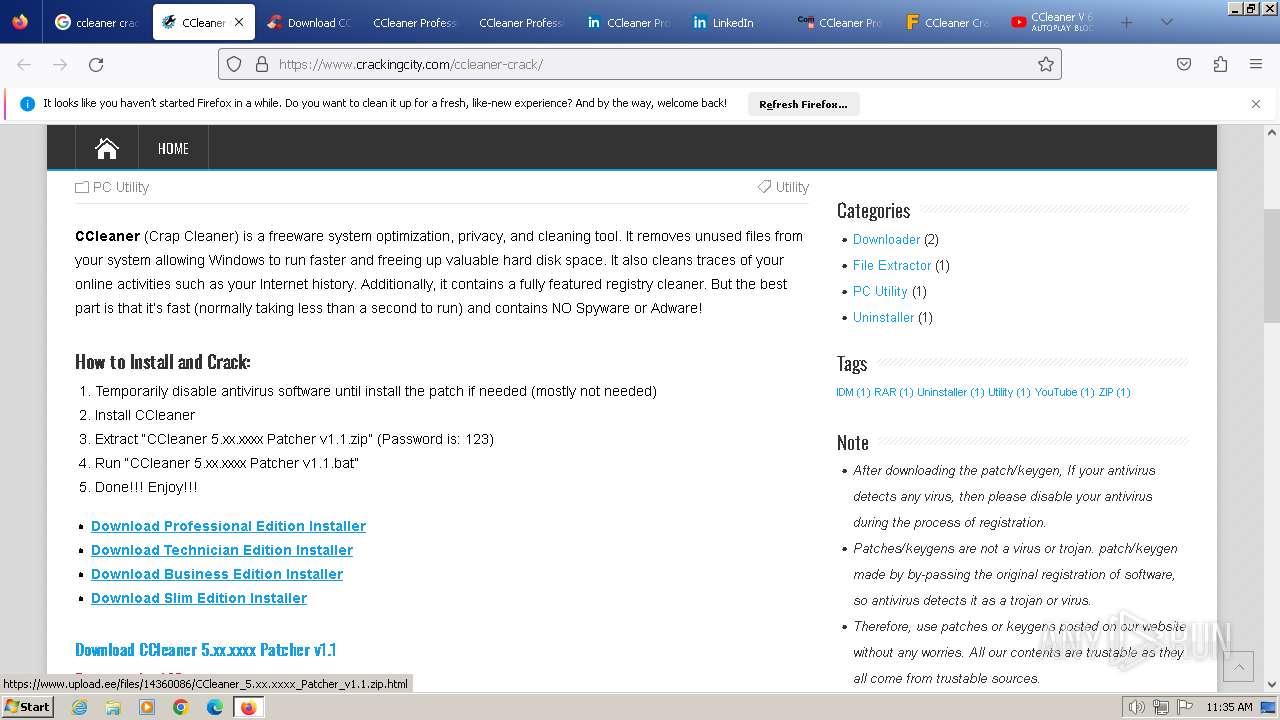Open the Firefox View pinned icon
Viewport: 1280px width, 720px height.
click(x=20, y=22)
